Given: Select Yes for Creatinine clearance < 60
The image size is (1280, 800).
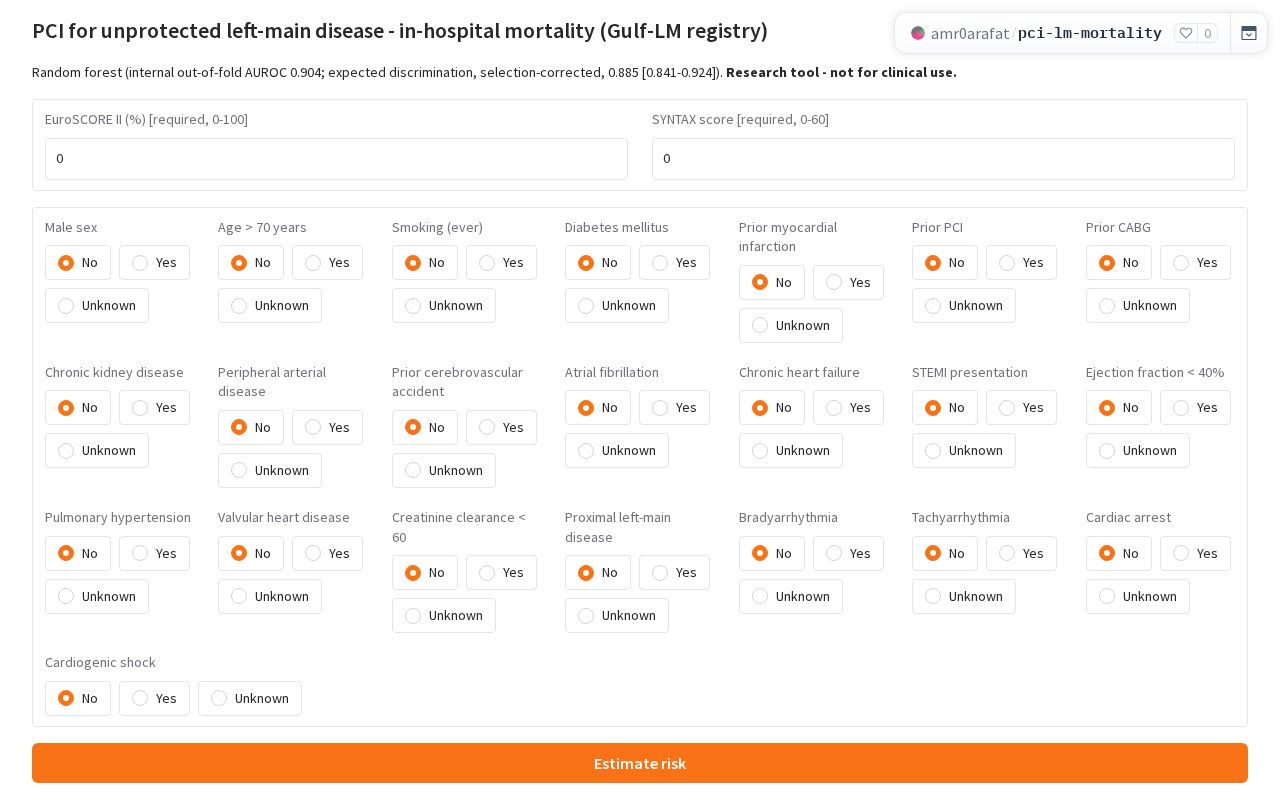Looking at the screenshot, I should coord(501,572).
